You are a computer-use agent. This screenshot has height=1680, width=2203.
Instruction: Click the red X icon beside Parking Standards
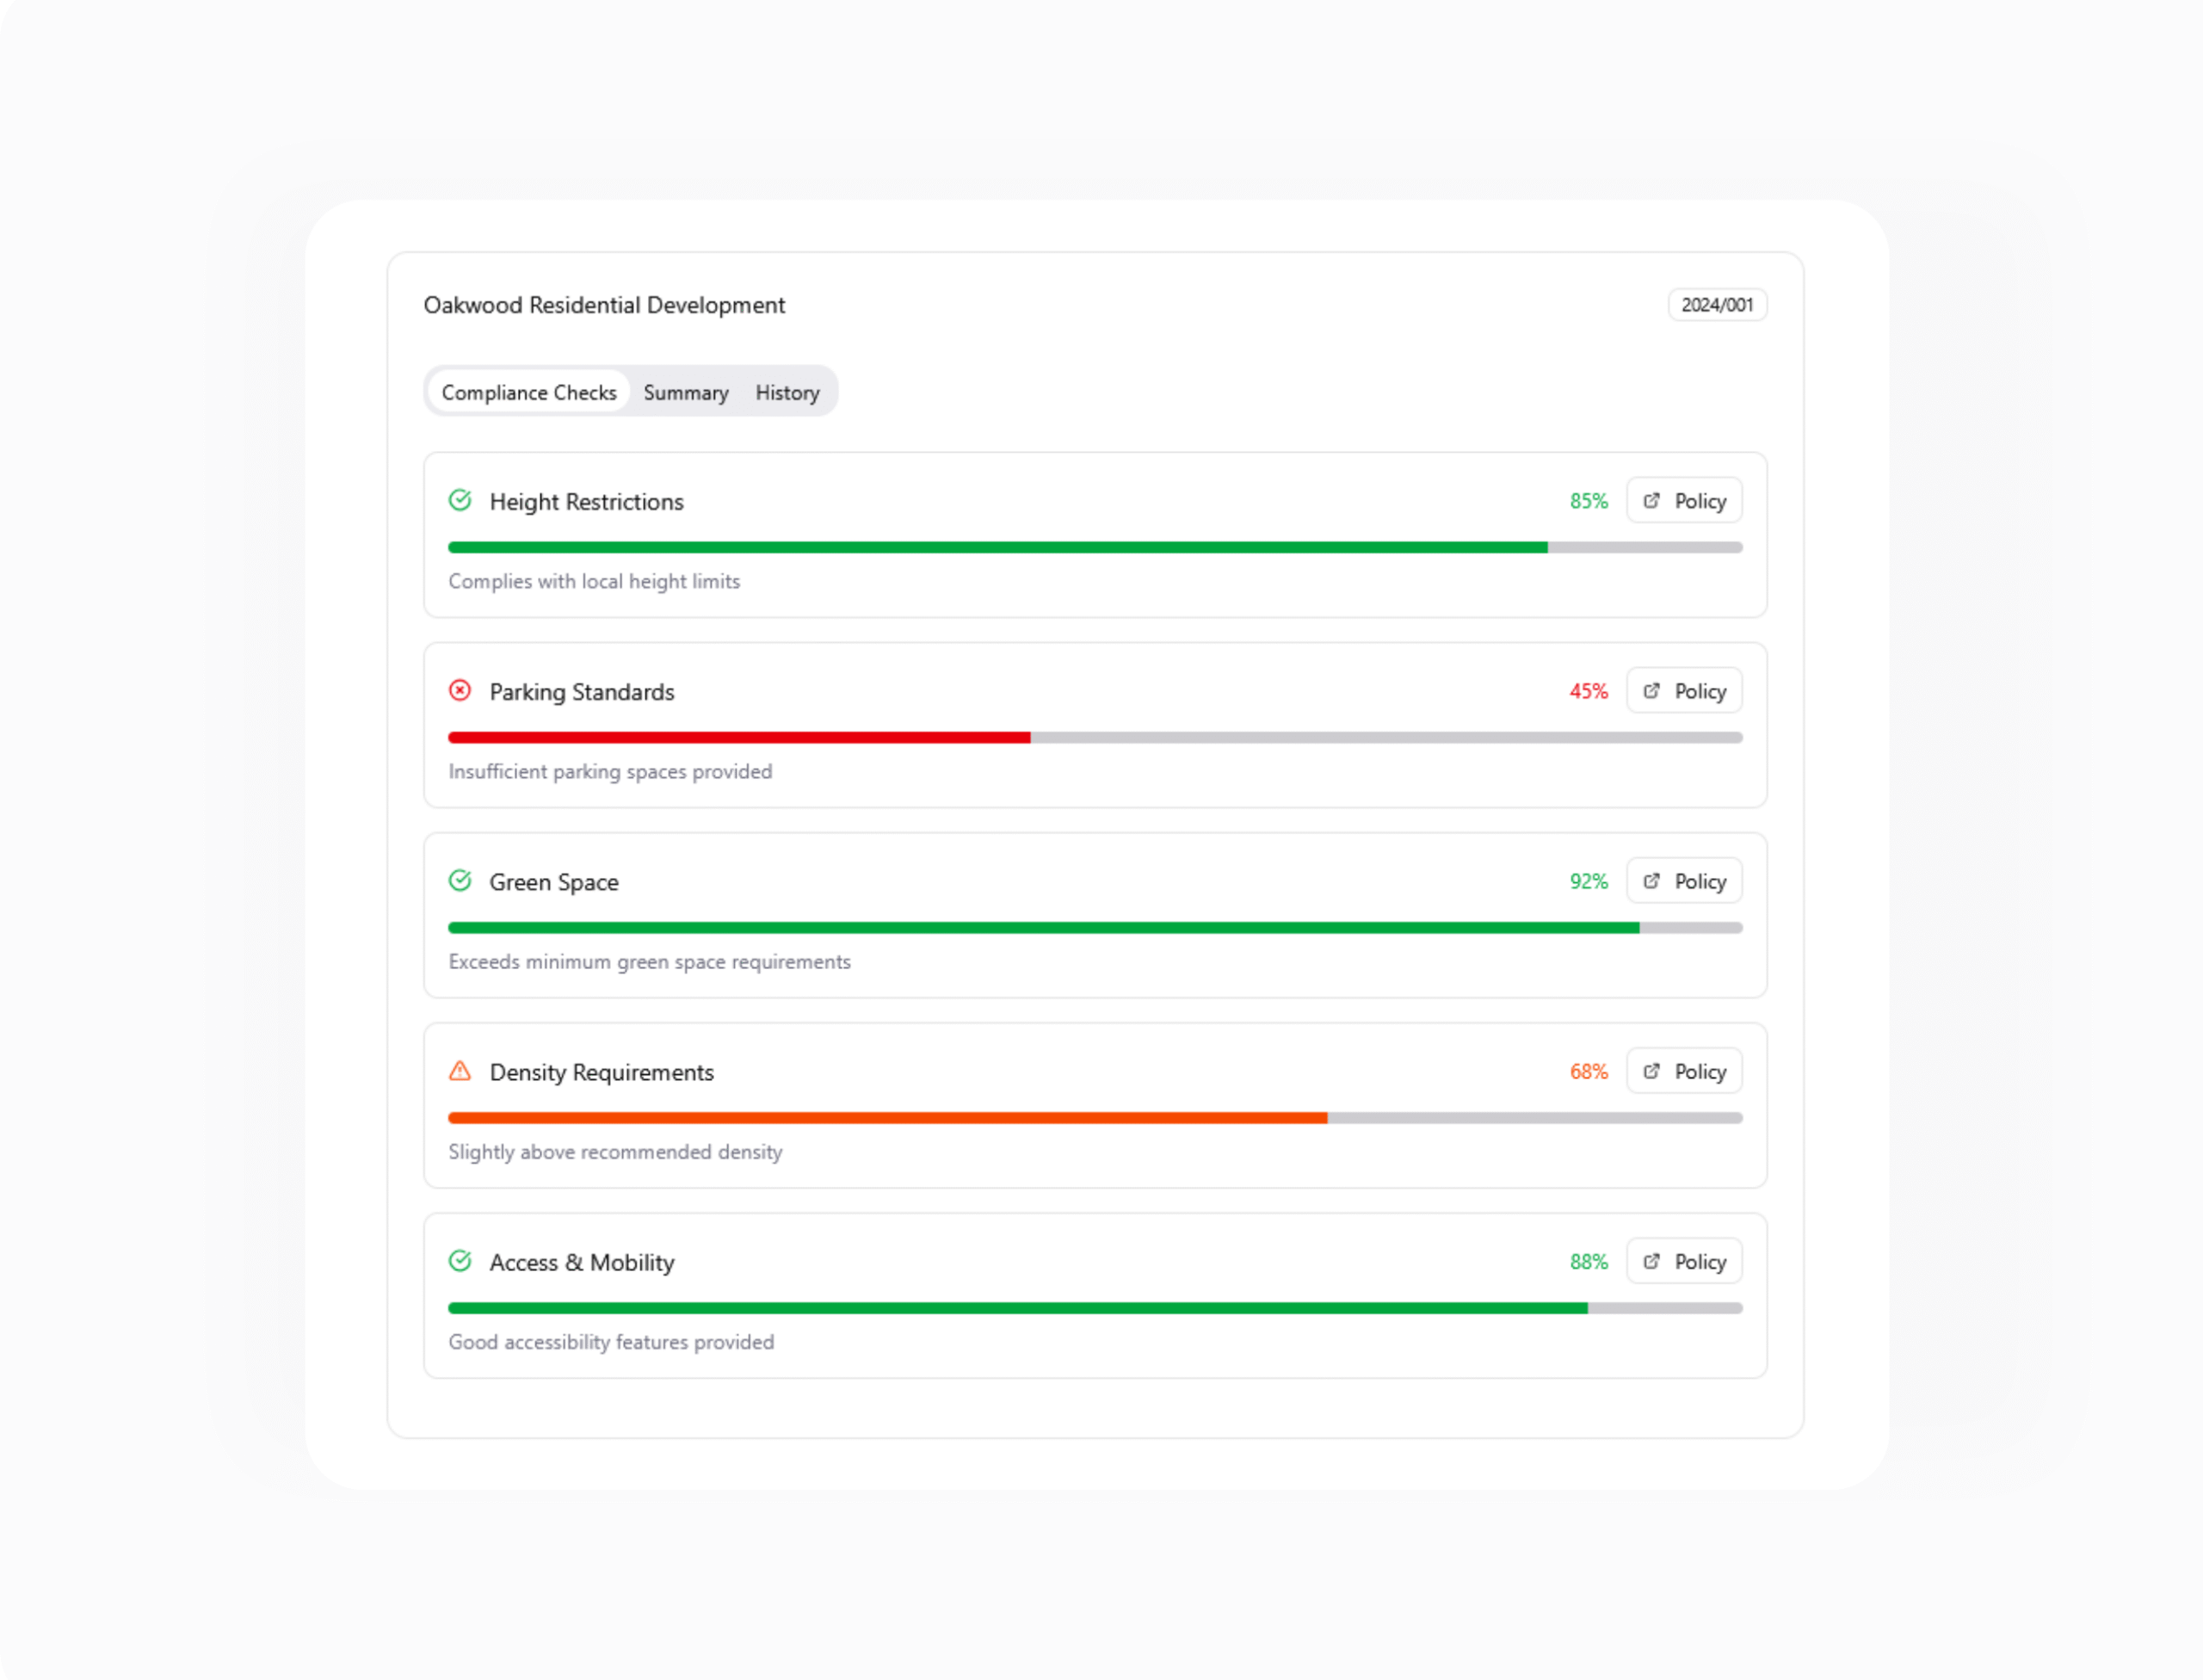point(460,690)
